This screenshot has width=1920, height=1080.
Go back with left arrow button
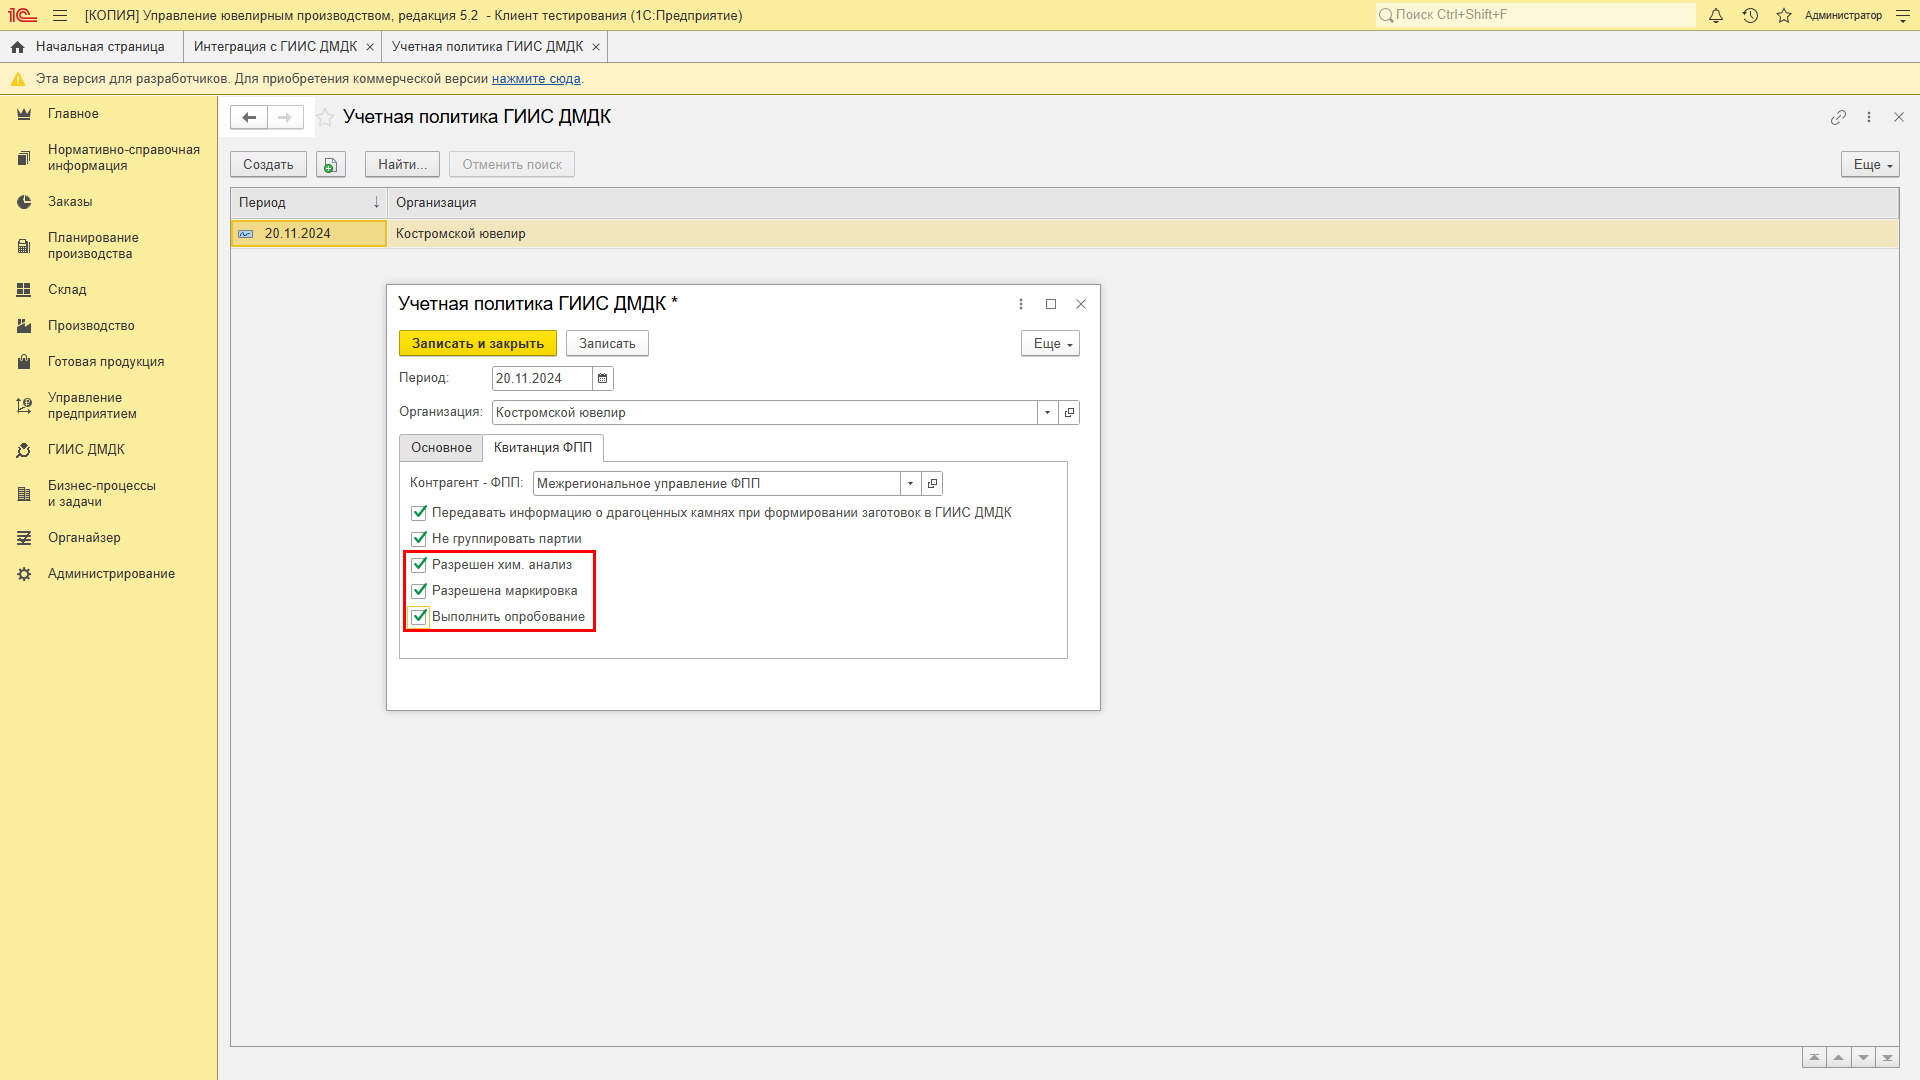click(249, 117)
